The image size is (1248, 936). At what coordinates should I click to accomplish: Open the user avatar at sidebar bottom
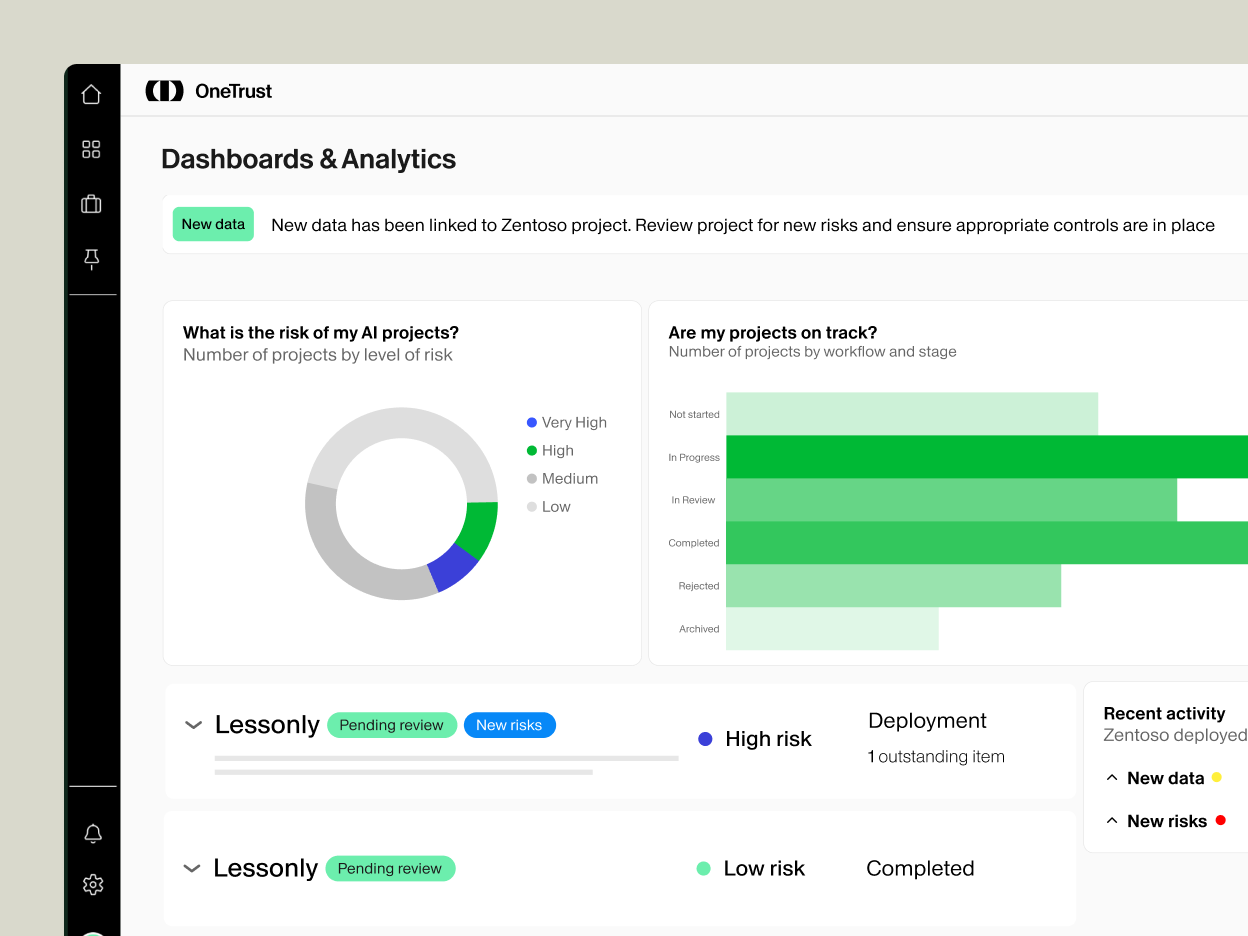[92, 931]
